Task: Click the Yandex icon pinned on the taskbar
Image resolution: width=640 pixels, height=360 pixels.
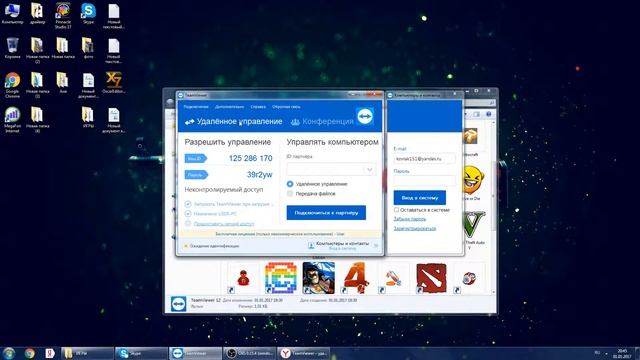Action: [50, 353]
